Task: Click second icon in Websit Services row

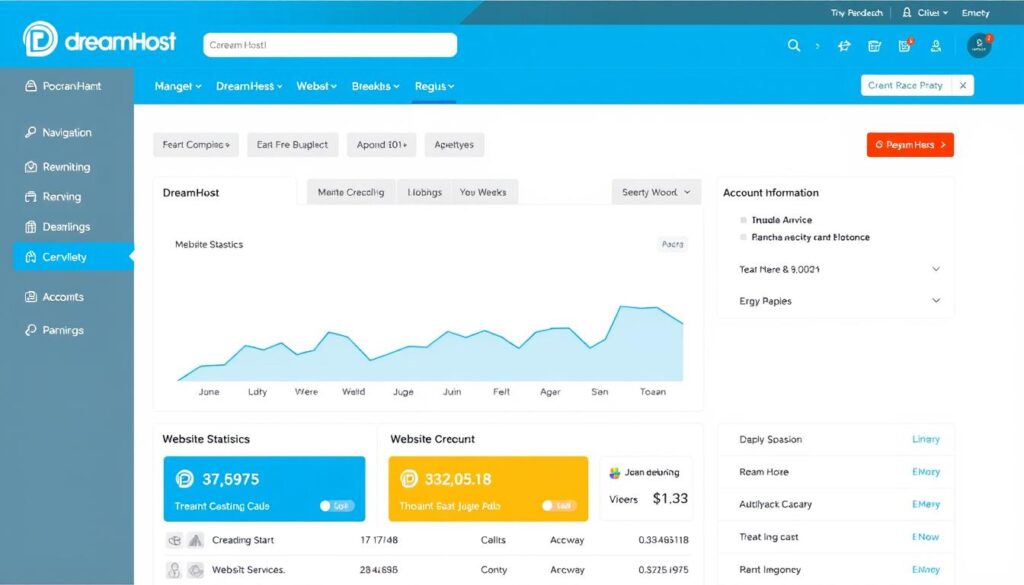Action: pos(195,570)
